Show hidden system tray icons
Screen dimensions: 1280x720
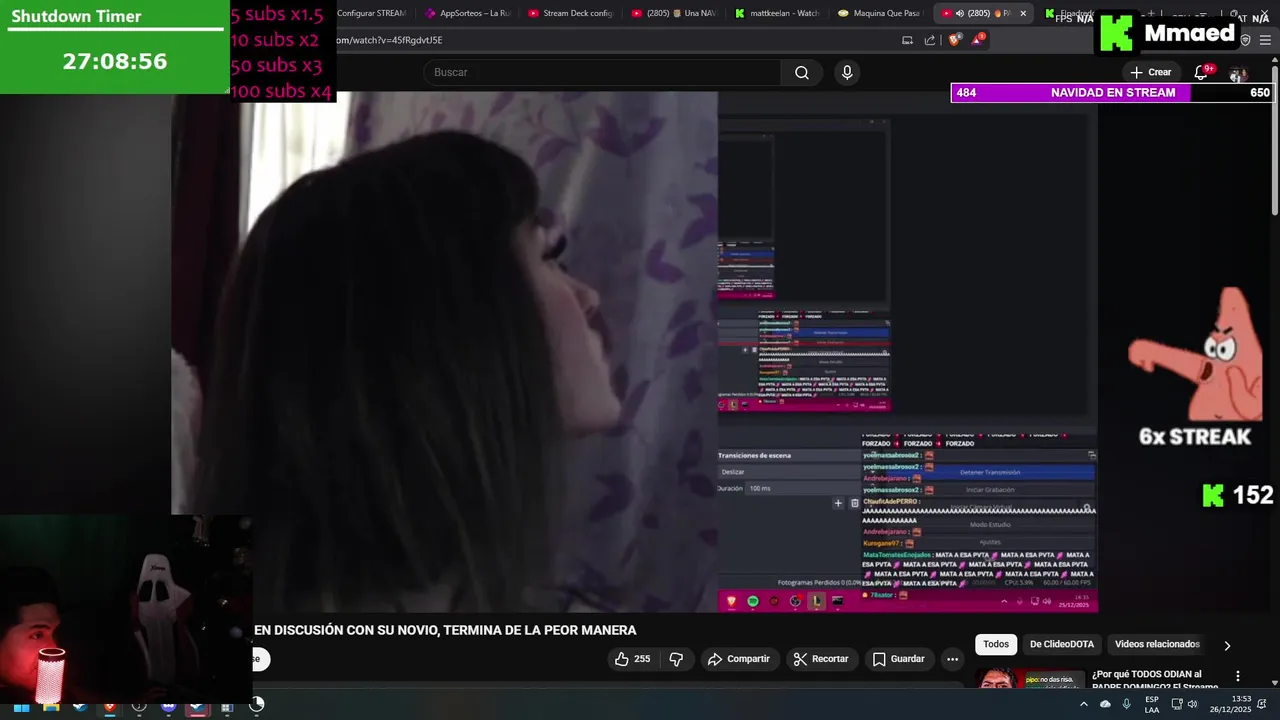click(1083, 704)
